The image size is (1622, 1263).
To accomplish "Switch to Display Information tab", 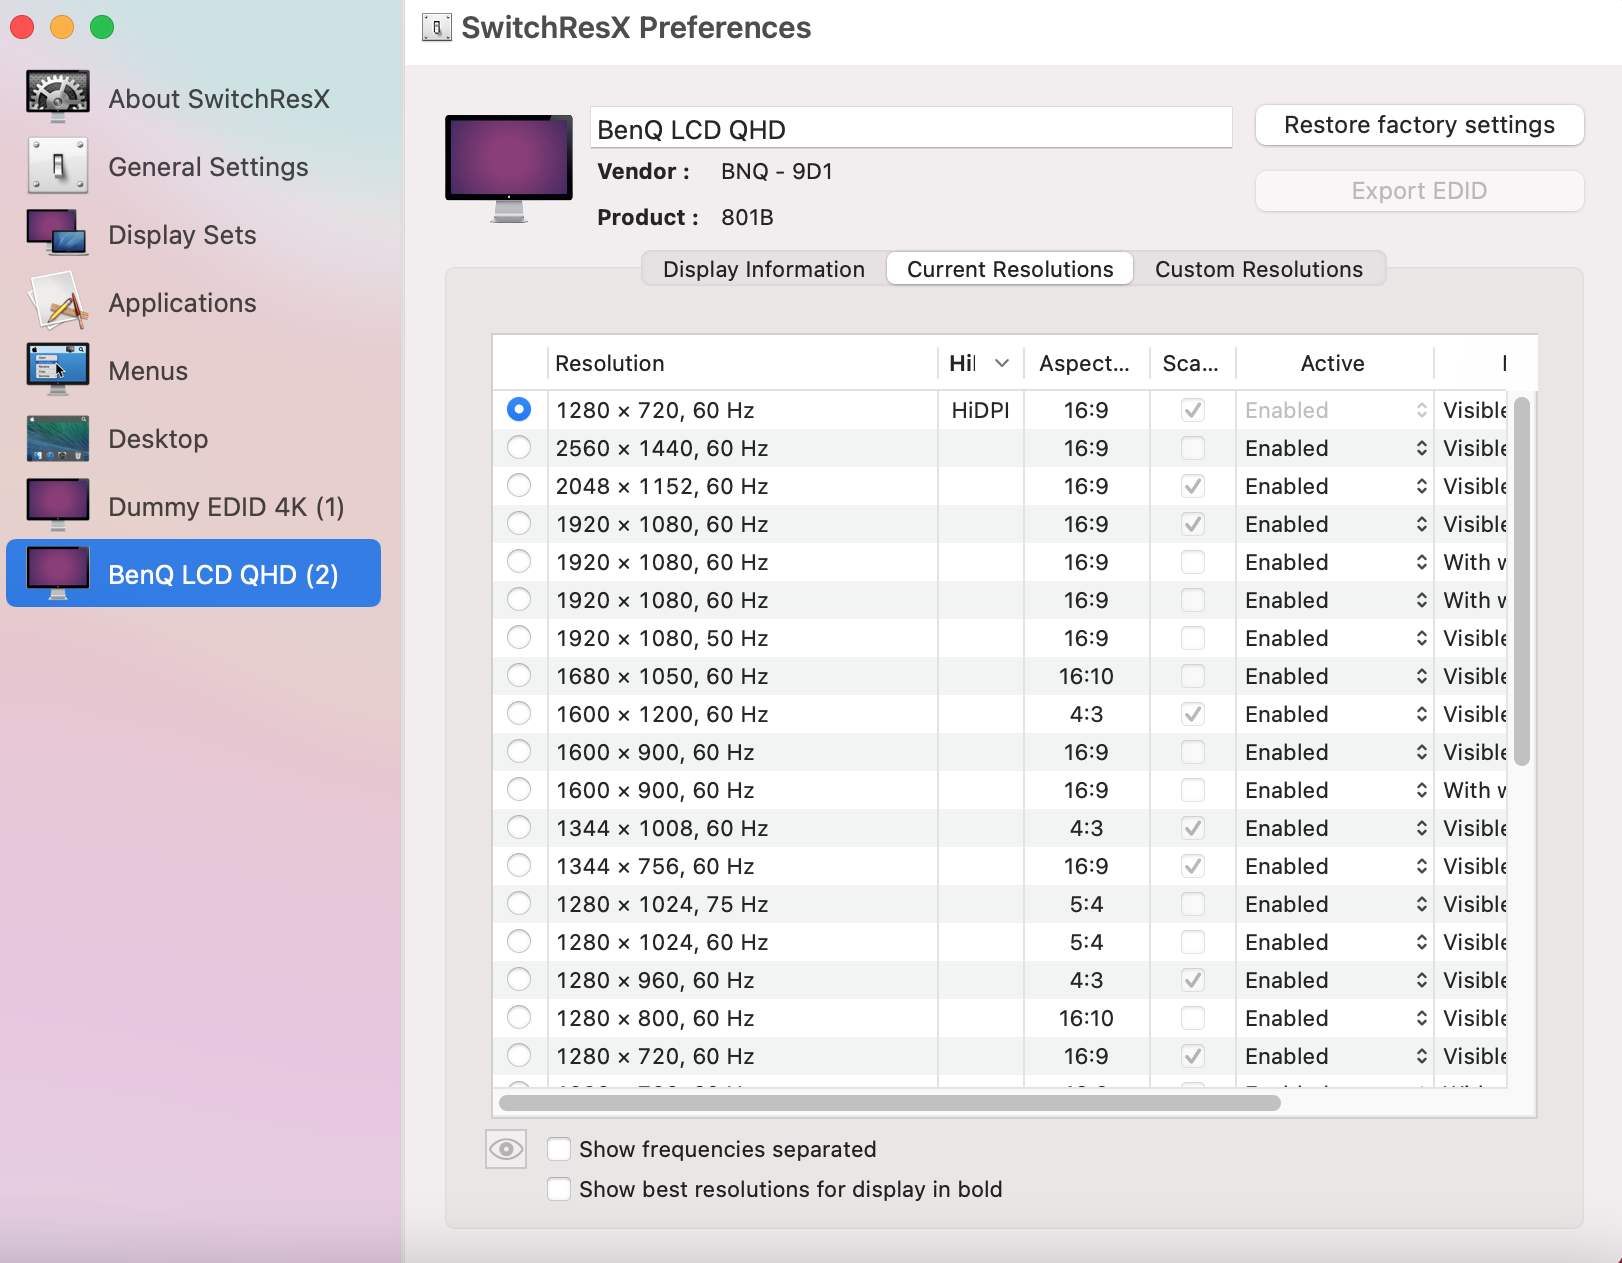I will (x=764, y=269).
